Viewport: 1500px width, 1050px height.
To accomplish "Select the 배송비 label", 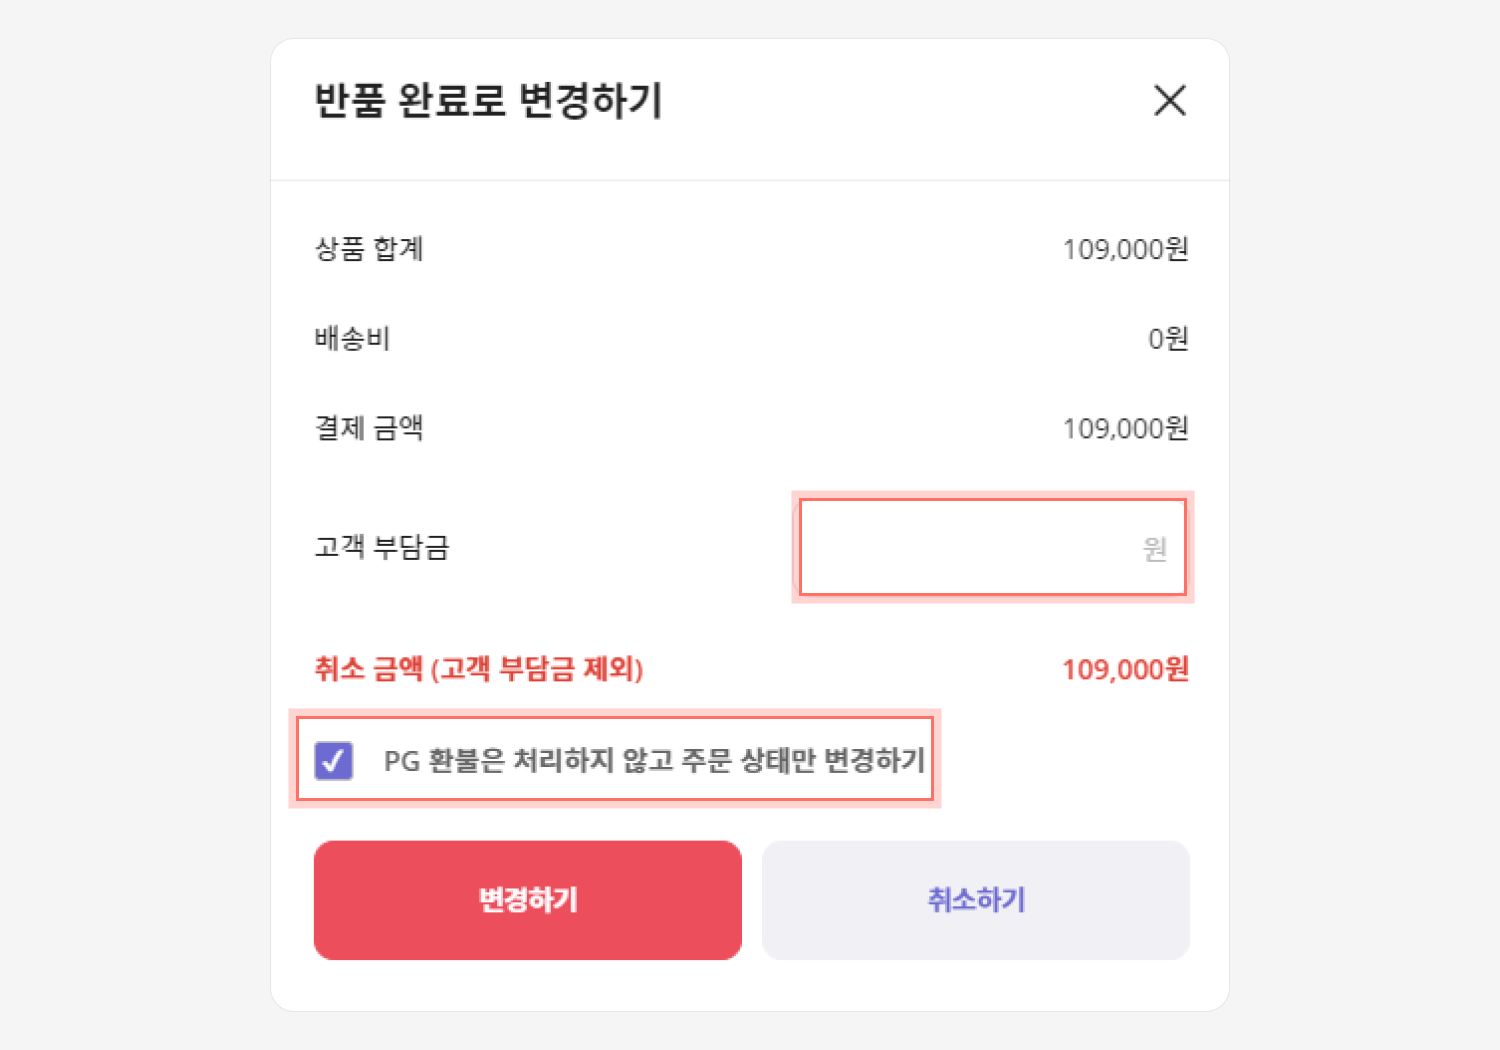I will click(352, 338).
